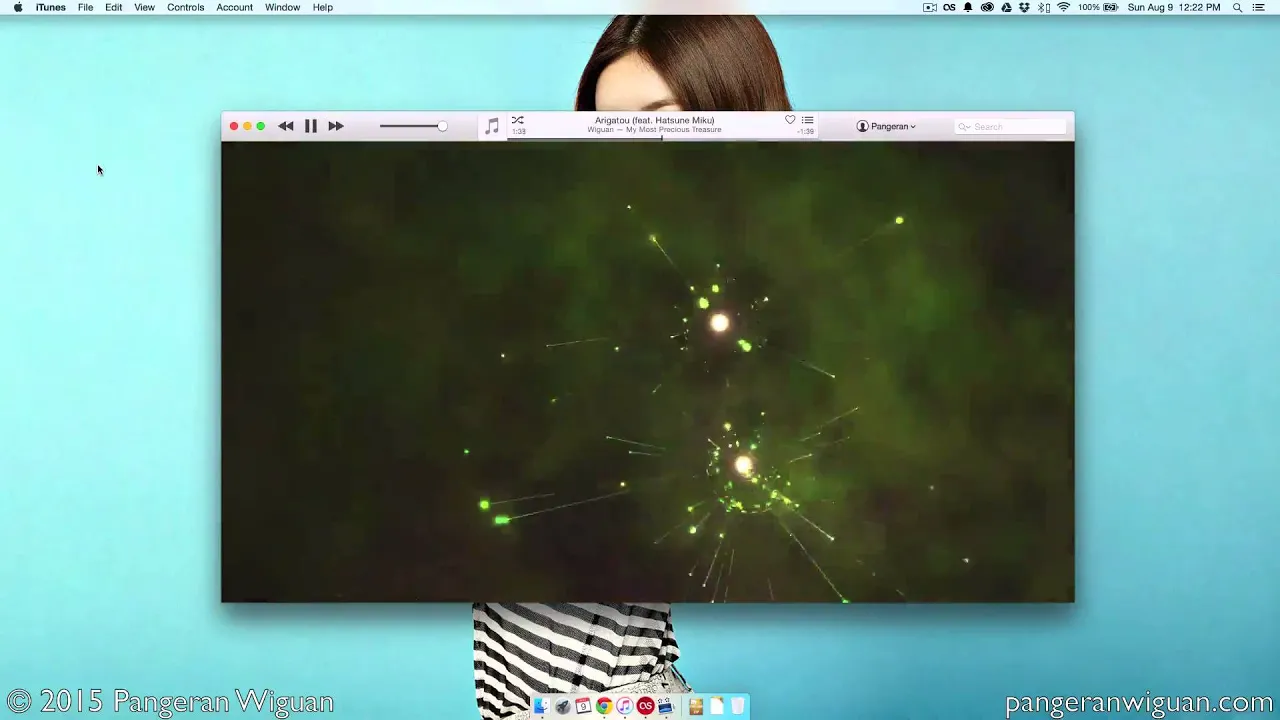Viewport: 1280px width, 720px height.
Task: Minimize the iTunes window with yellow button
Action: (247, 126)
